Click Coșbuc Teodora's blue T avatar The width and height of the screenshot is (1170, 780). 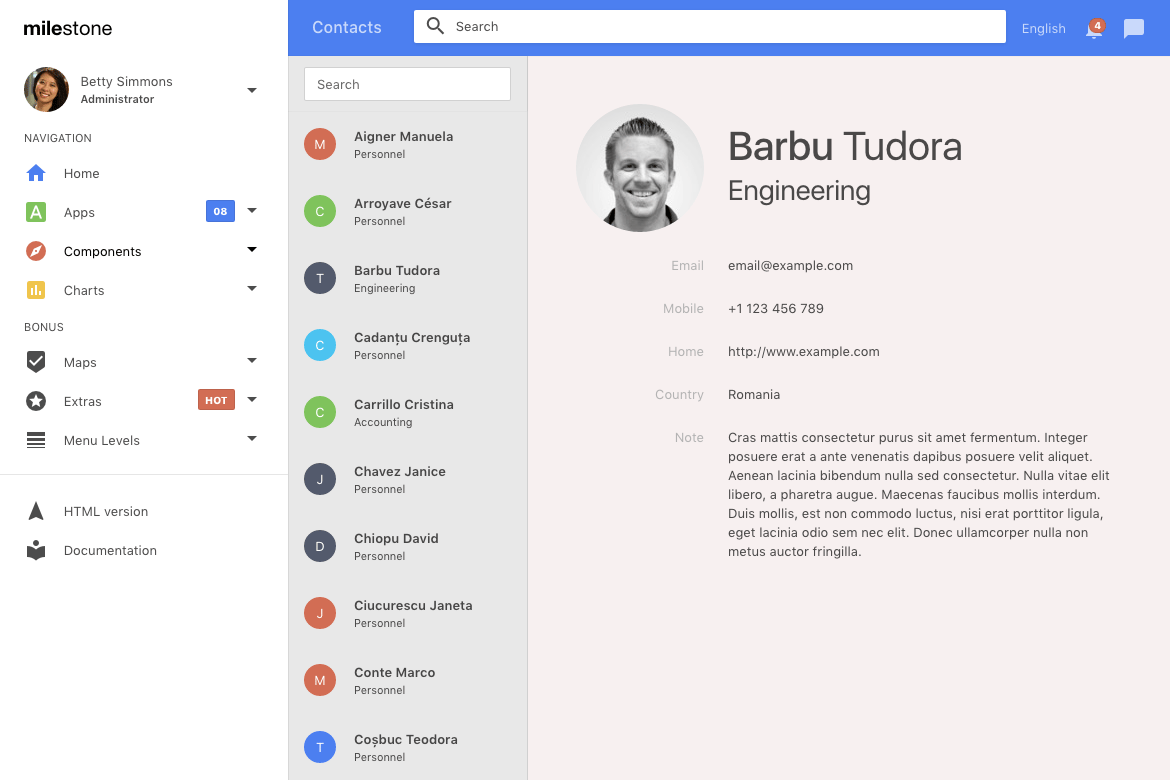tap(320, 747)
